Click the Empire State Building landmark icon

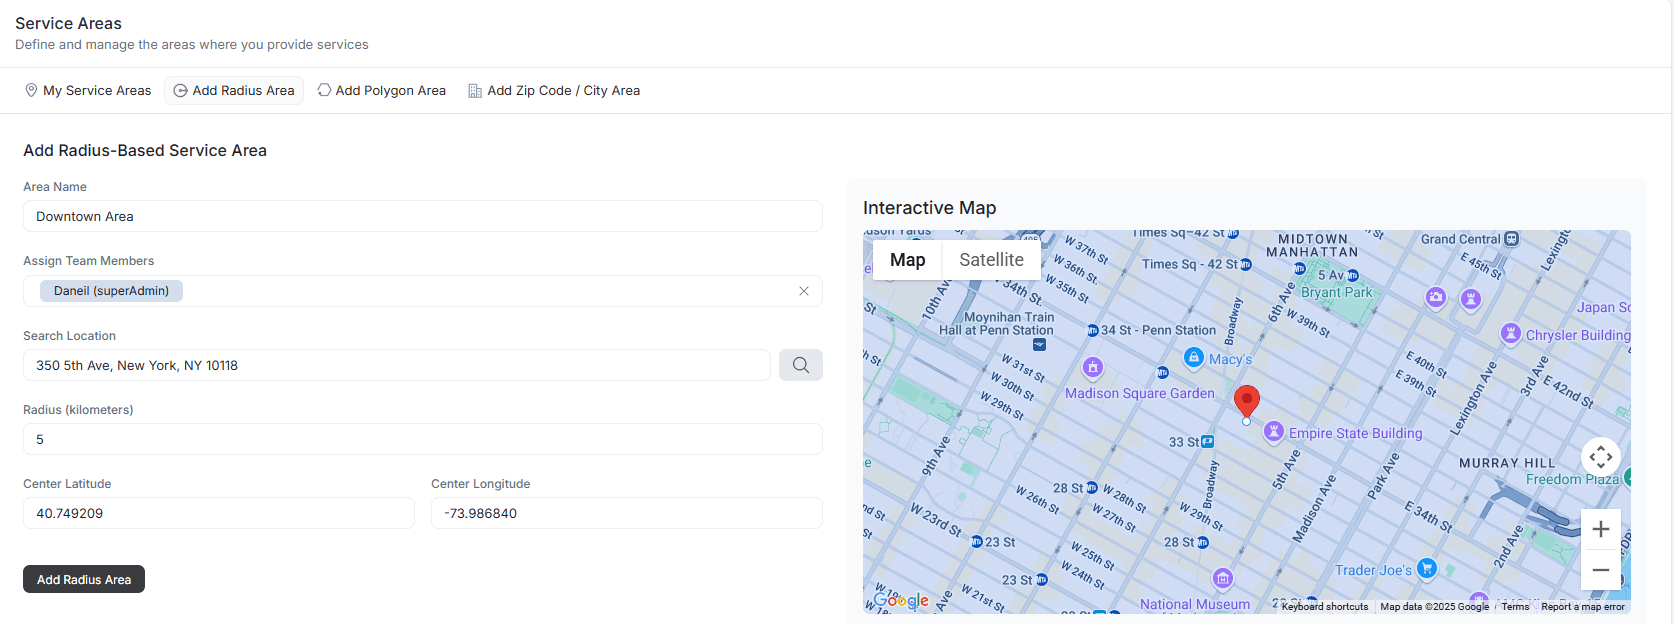coord(1274,432)
